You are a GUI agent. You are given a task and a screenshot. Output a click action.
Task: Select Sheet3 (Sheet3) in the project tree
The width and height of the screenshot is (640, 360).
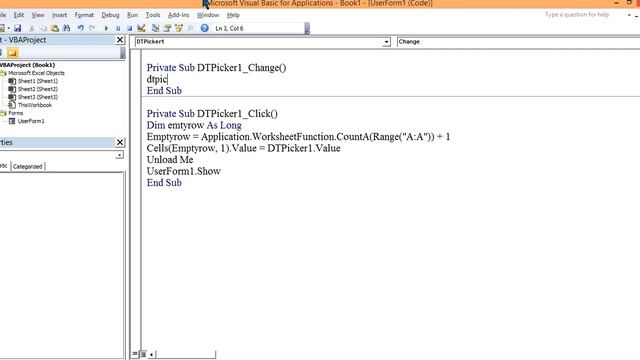click(x=38, y=97)
